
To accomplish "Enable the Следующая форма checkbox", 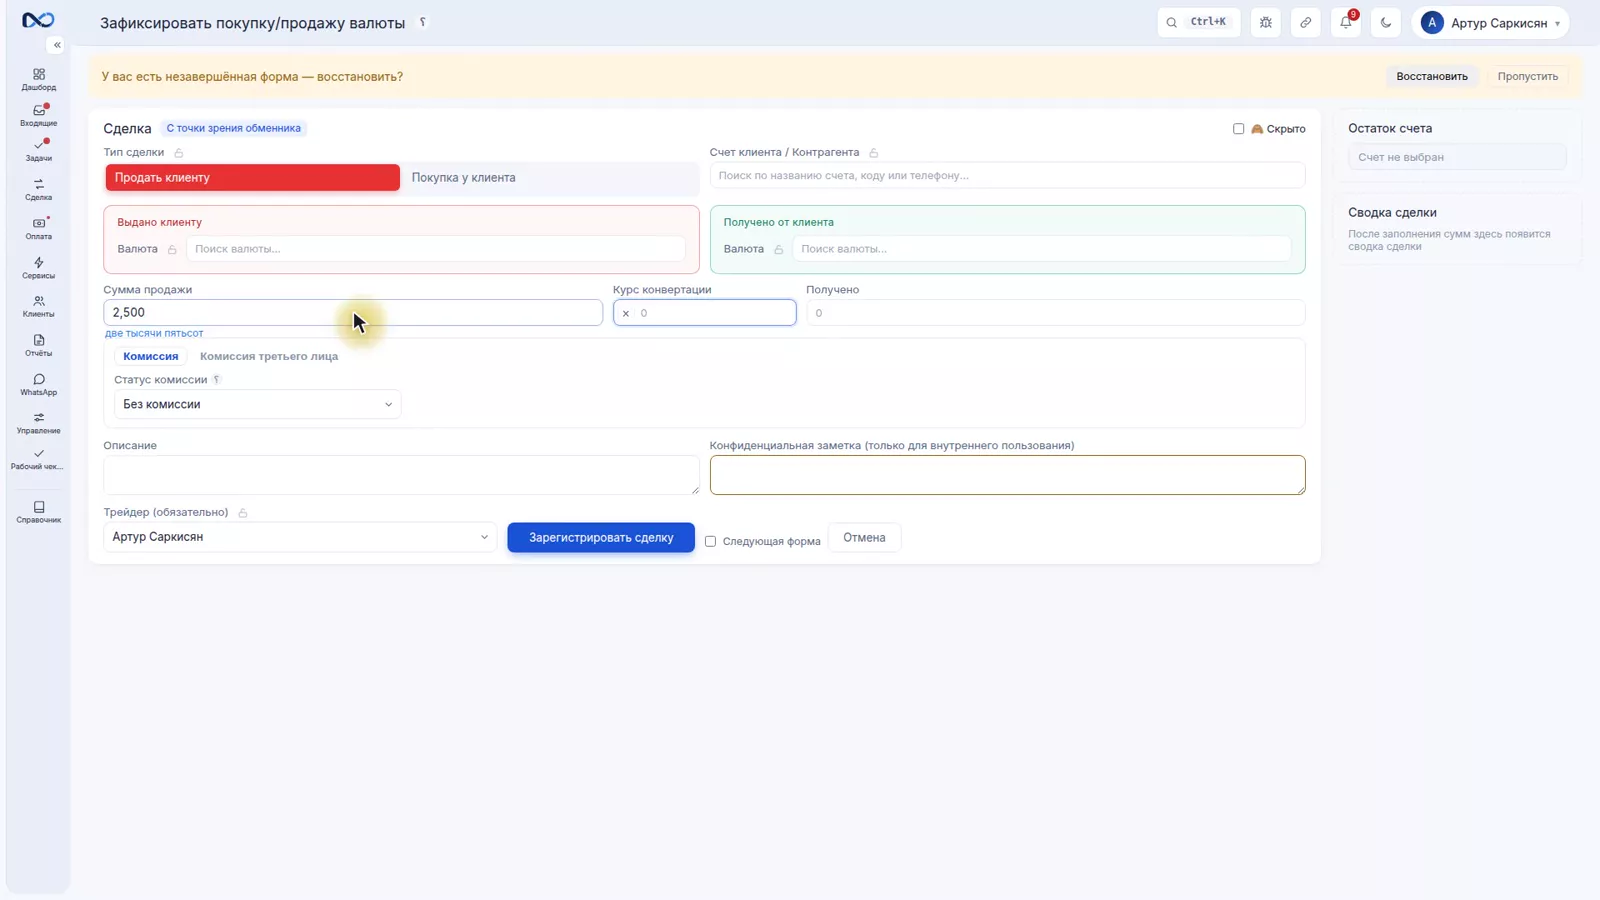I will click(710, 541).
